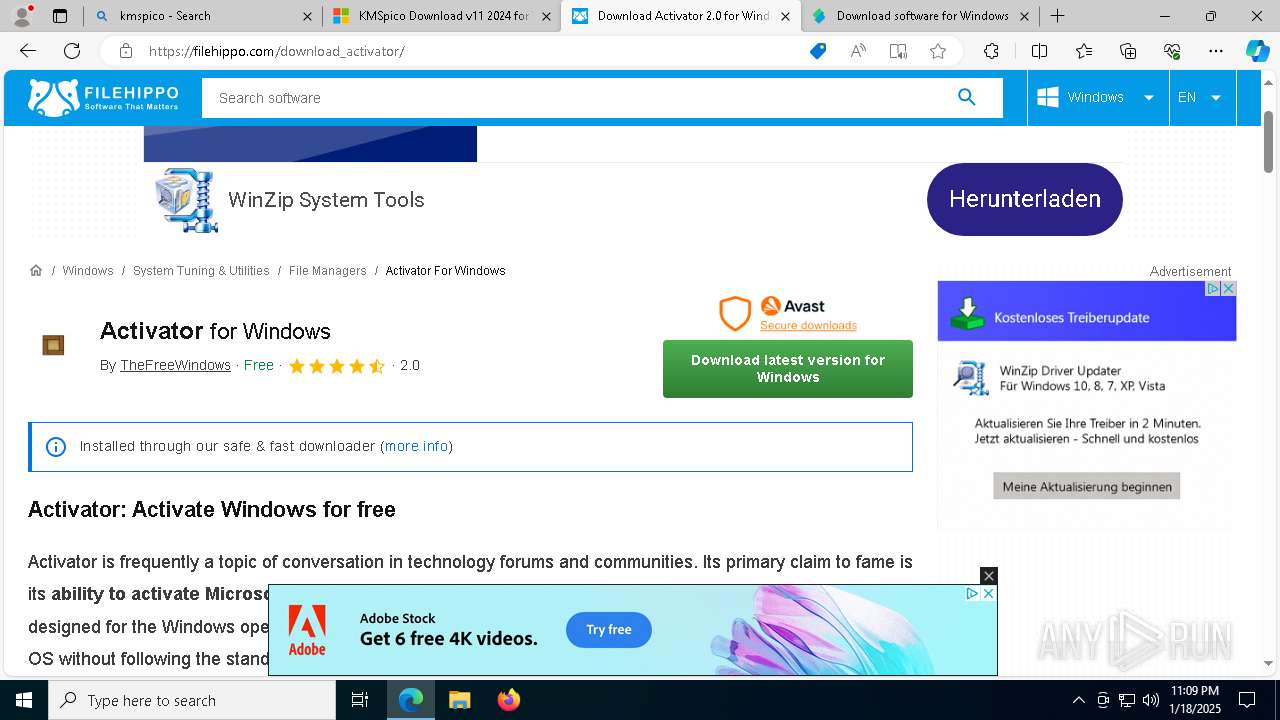Screen dimensions: 1280x720
Task: Open Task View on taskbar
Action: [360, 700]
